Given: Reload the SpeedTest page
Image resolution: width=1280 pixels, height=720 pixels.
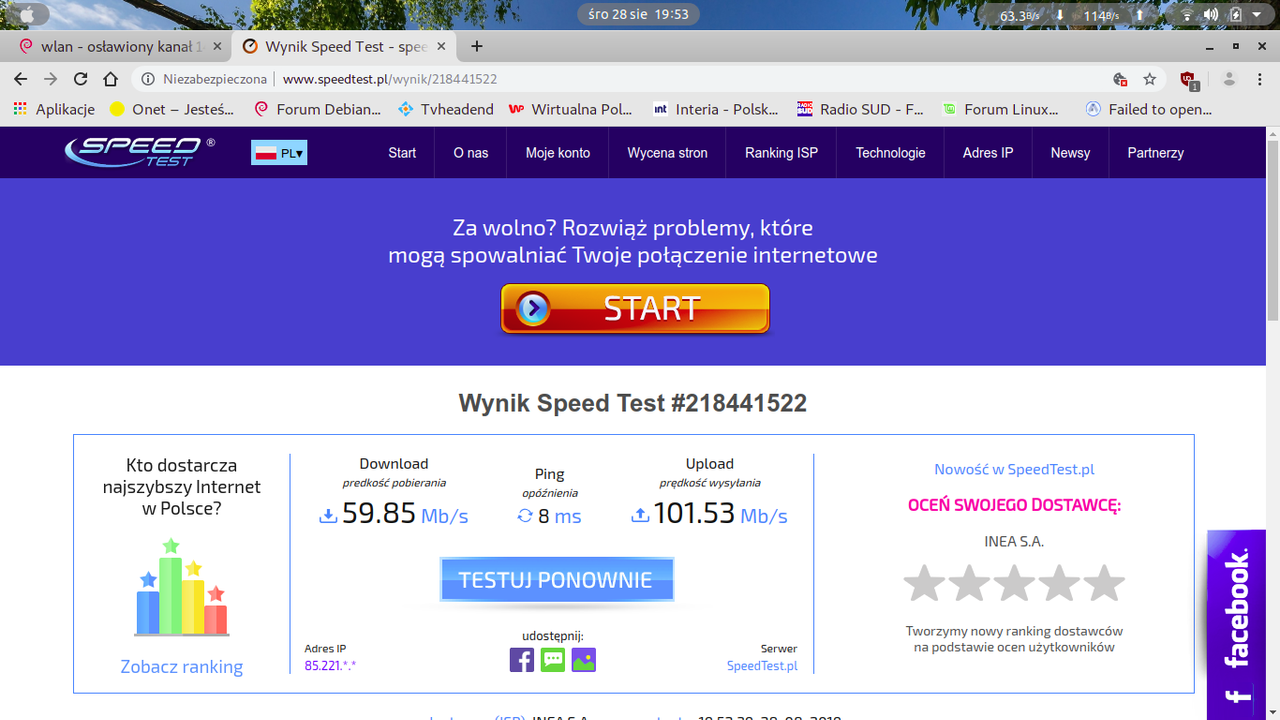Looking at the screenshot, I should 81,79.
